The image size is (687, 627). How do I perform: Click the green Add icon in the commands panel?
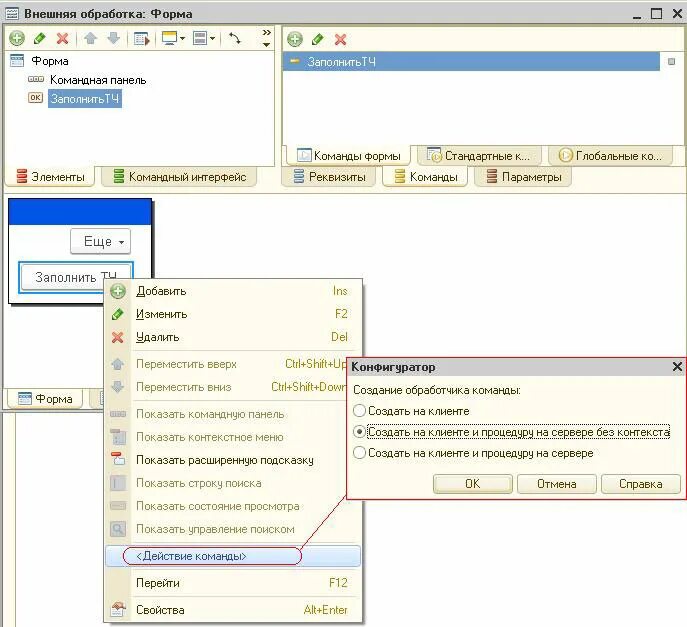pyautogui.click(x=295, y=39)
